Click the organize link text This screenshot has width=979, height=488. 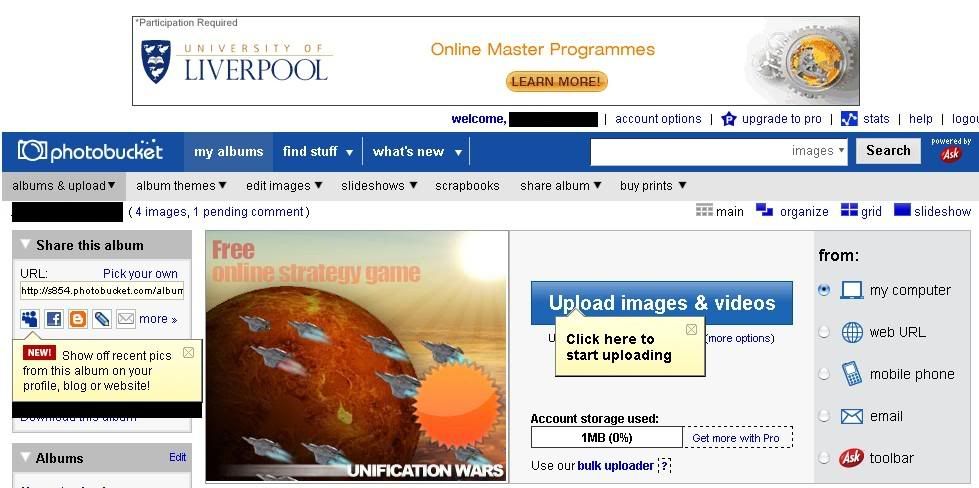(804, 212)
